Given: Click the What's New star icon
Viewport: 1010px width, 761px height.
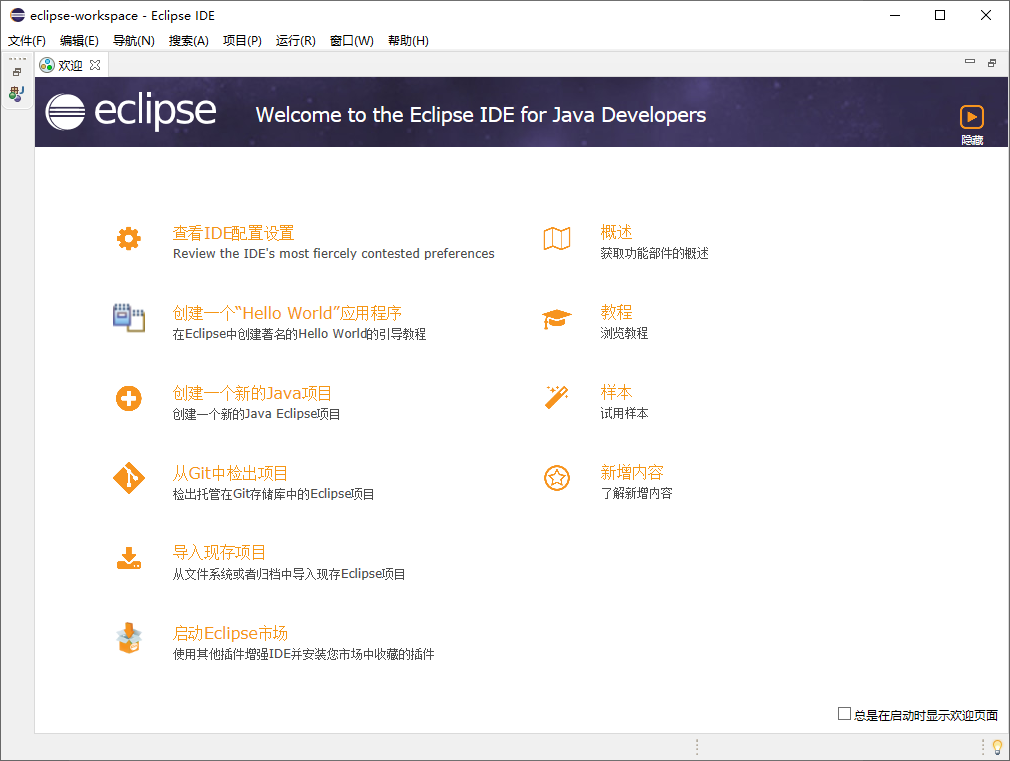Looking at the screenshot, I should (x=557, y=478).
